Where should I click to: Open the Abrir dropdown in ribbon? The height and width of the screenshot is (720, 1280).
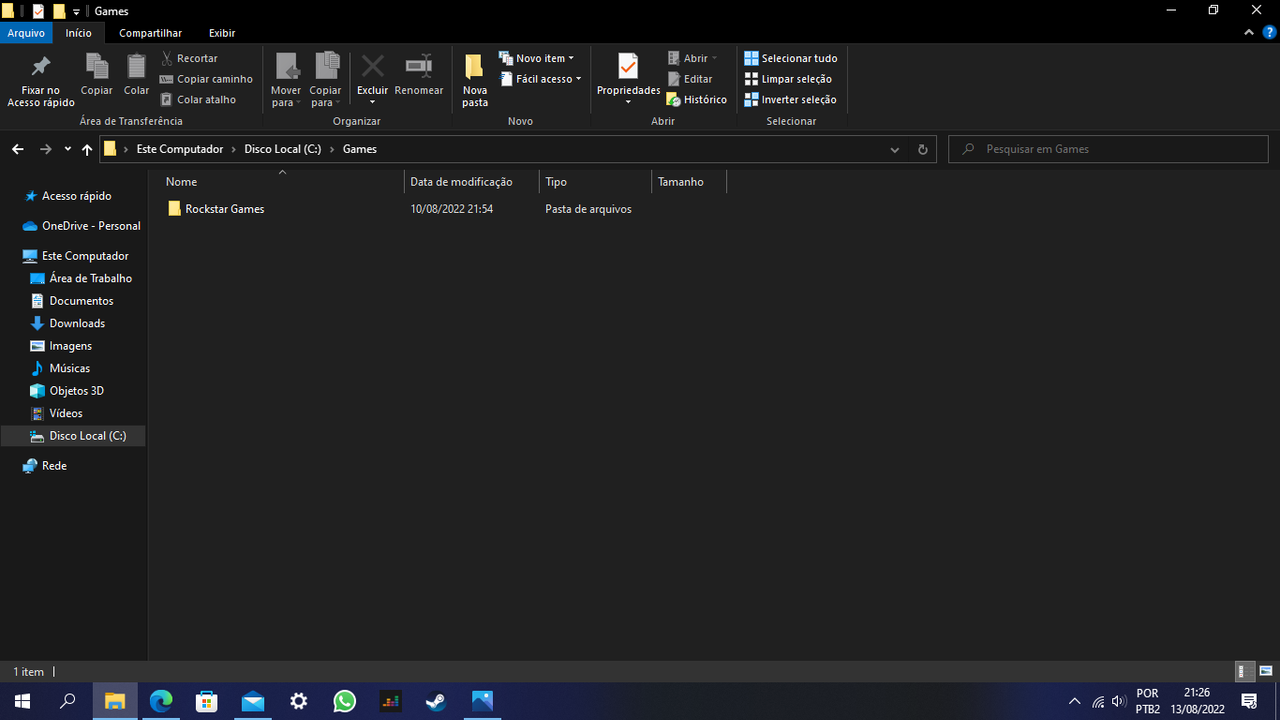click(693, 58)
